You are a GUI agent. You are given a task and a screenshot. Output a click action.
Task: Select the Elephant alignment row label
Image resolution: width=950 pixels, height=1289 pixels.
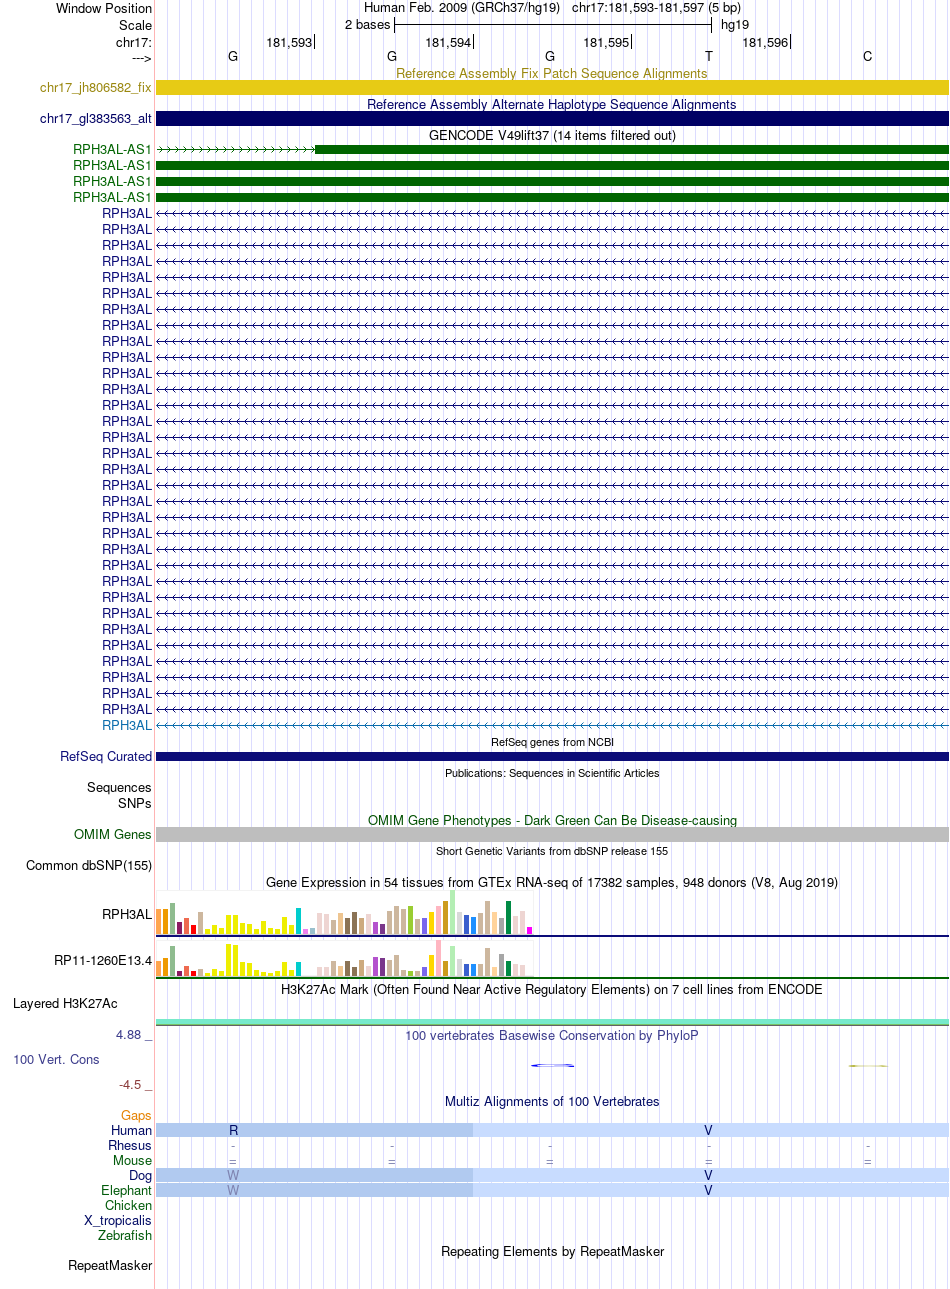[126, 1190]
